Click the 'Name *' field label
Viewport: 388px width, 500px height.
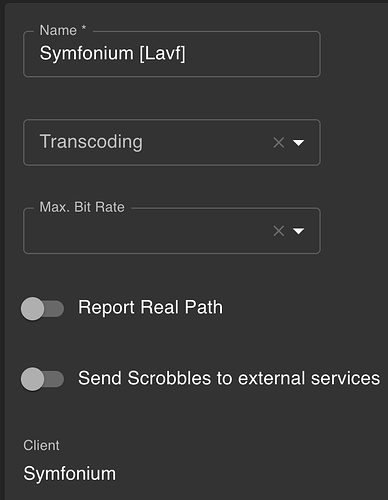click(63, 30)
